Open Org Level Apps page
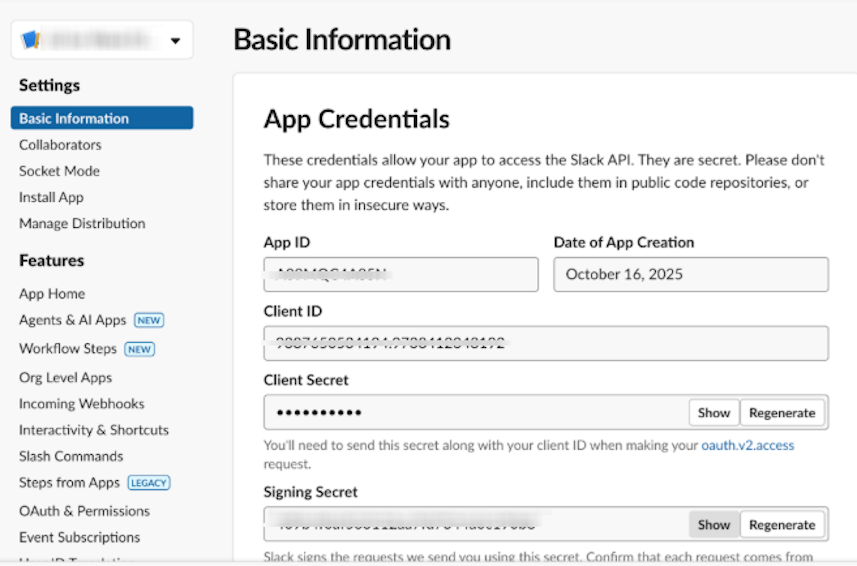The height and width of the screenshot is (566, 857). point(65,378)
